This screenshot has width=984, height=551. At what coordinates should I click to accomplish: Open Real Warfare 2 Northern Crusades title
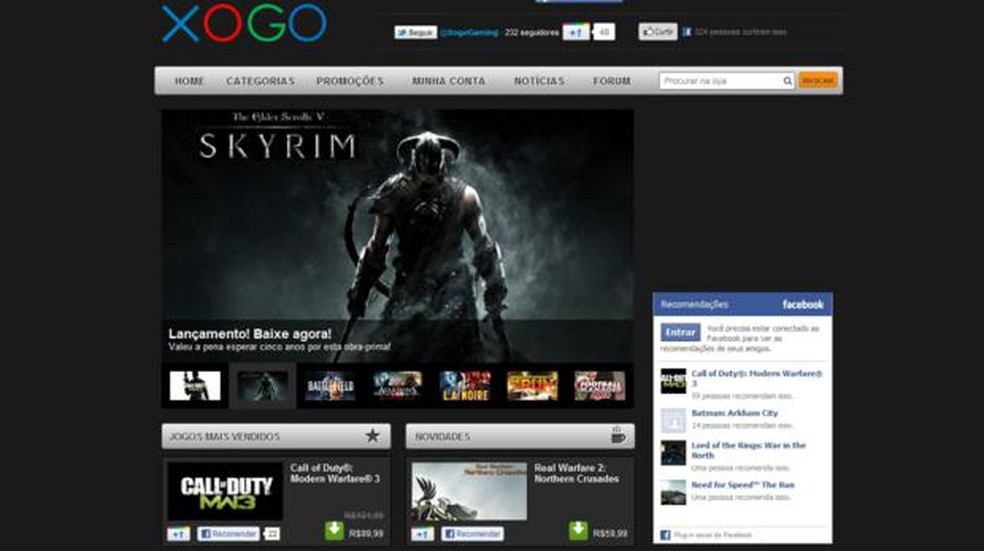point(576,473)
